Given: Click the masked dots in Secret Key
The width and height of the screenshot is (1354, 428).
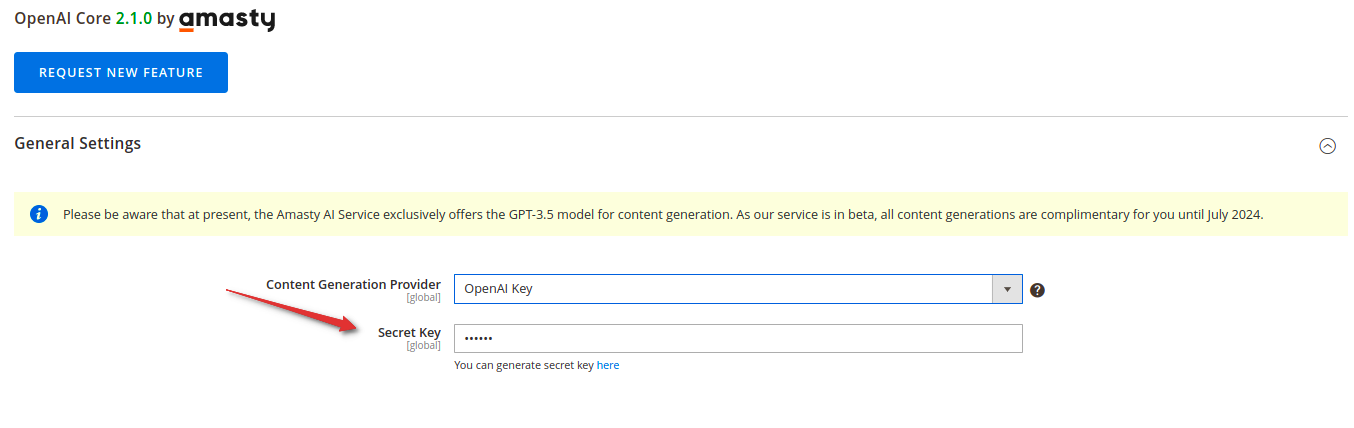Looking at the screenshot, I should [x=479, y=339].
